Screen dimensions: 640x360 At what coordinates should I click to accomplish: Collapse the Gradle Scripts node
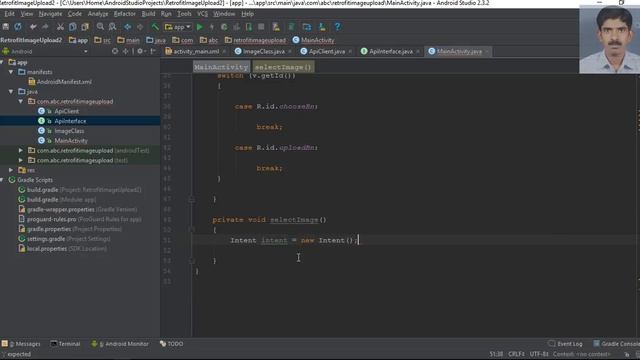pos(2,180)
